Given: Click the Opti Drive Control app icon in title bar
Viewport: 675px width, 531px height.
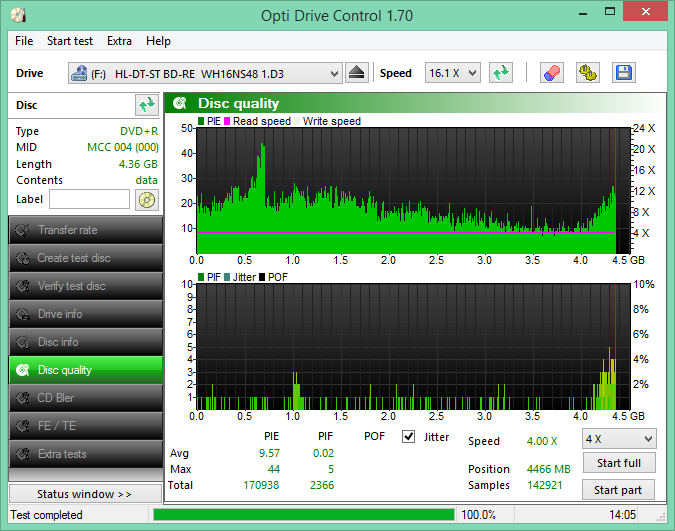Looking at the screenshot, I should pyautogui.click(x=19, y=15).
